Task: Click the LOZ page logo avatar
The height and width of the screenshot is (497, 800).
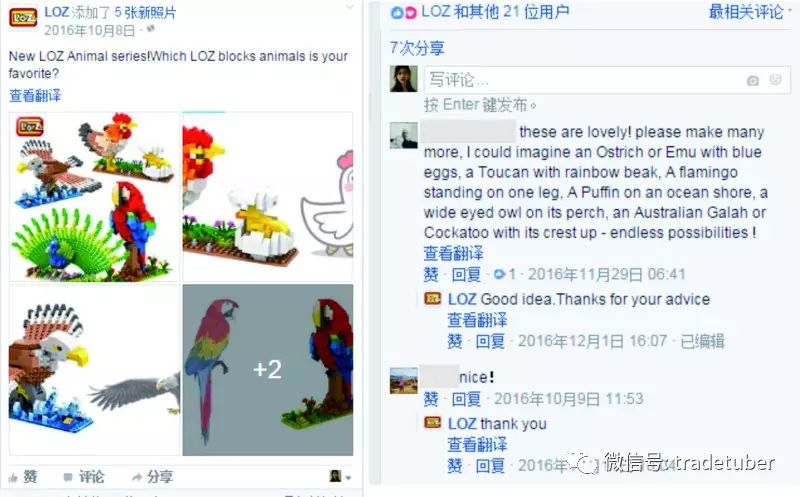Action: point(23,18)
